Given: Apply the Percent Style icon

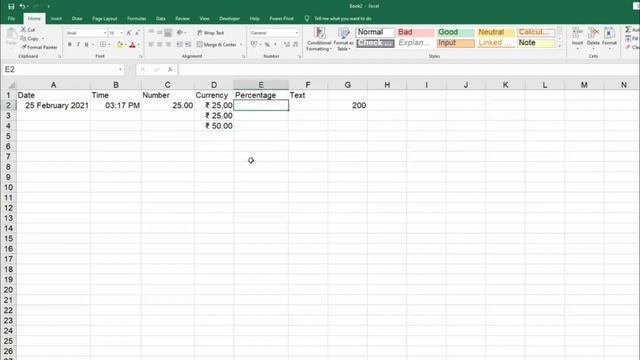Looking at the screenshot, I should click(267, 44).
